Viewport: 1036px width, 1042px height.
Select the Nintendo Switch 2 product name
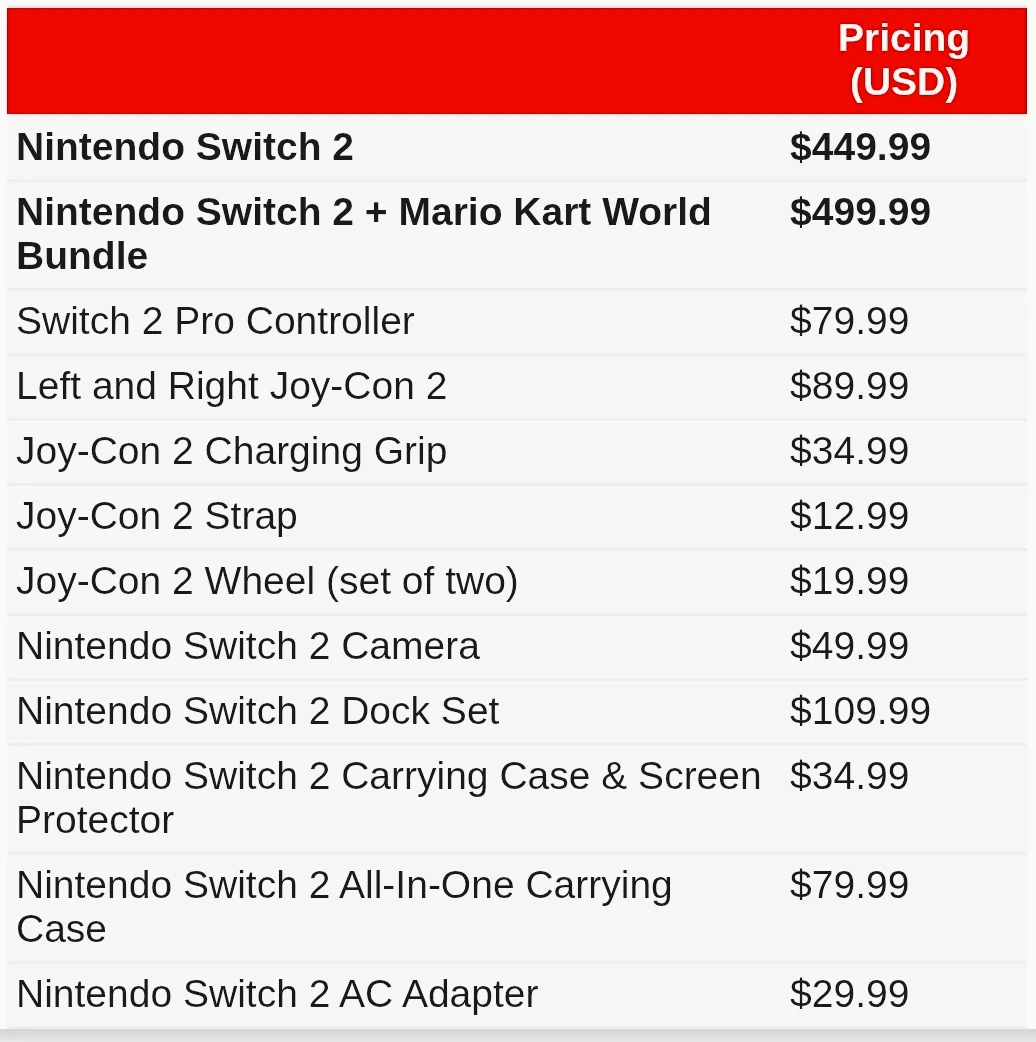[x=185, y=147]
